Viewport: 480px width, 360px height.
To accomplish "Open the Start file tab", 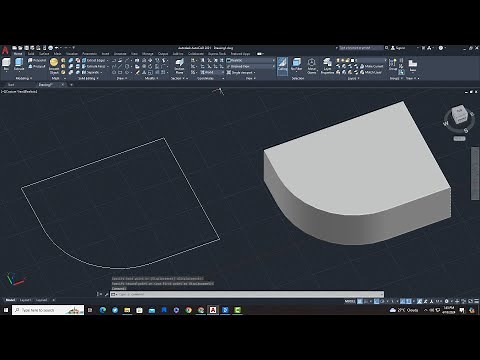I will click(11, 85).
